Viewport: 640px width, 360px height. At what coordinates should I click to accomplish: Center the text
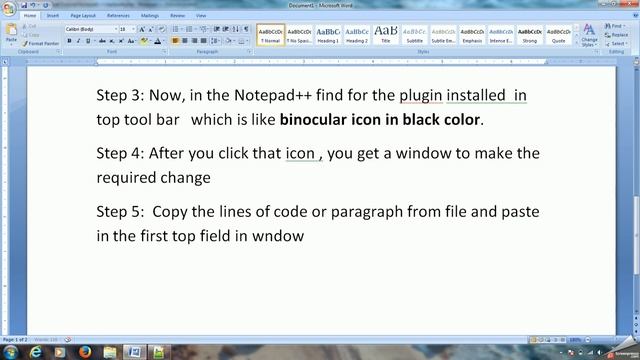185,41
